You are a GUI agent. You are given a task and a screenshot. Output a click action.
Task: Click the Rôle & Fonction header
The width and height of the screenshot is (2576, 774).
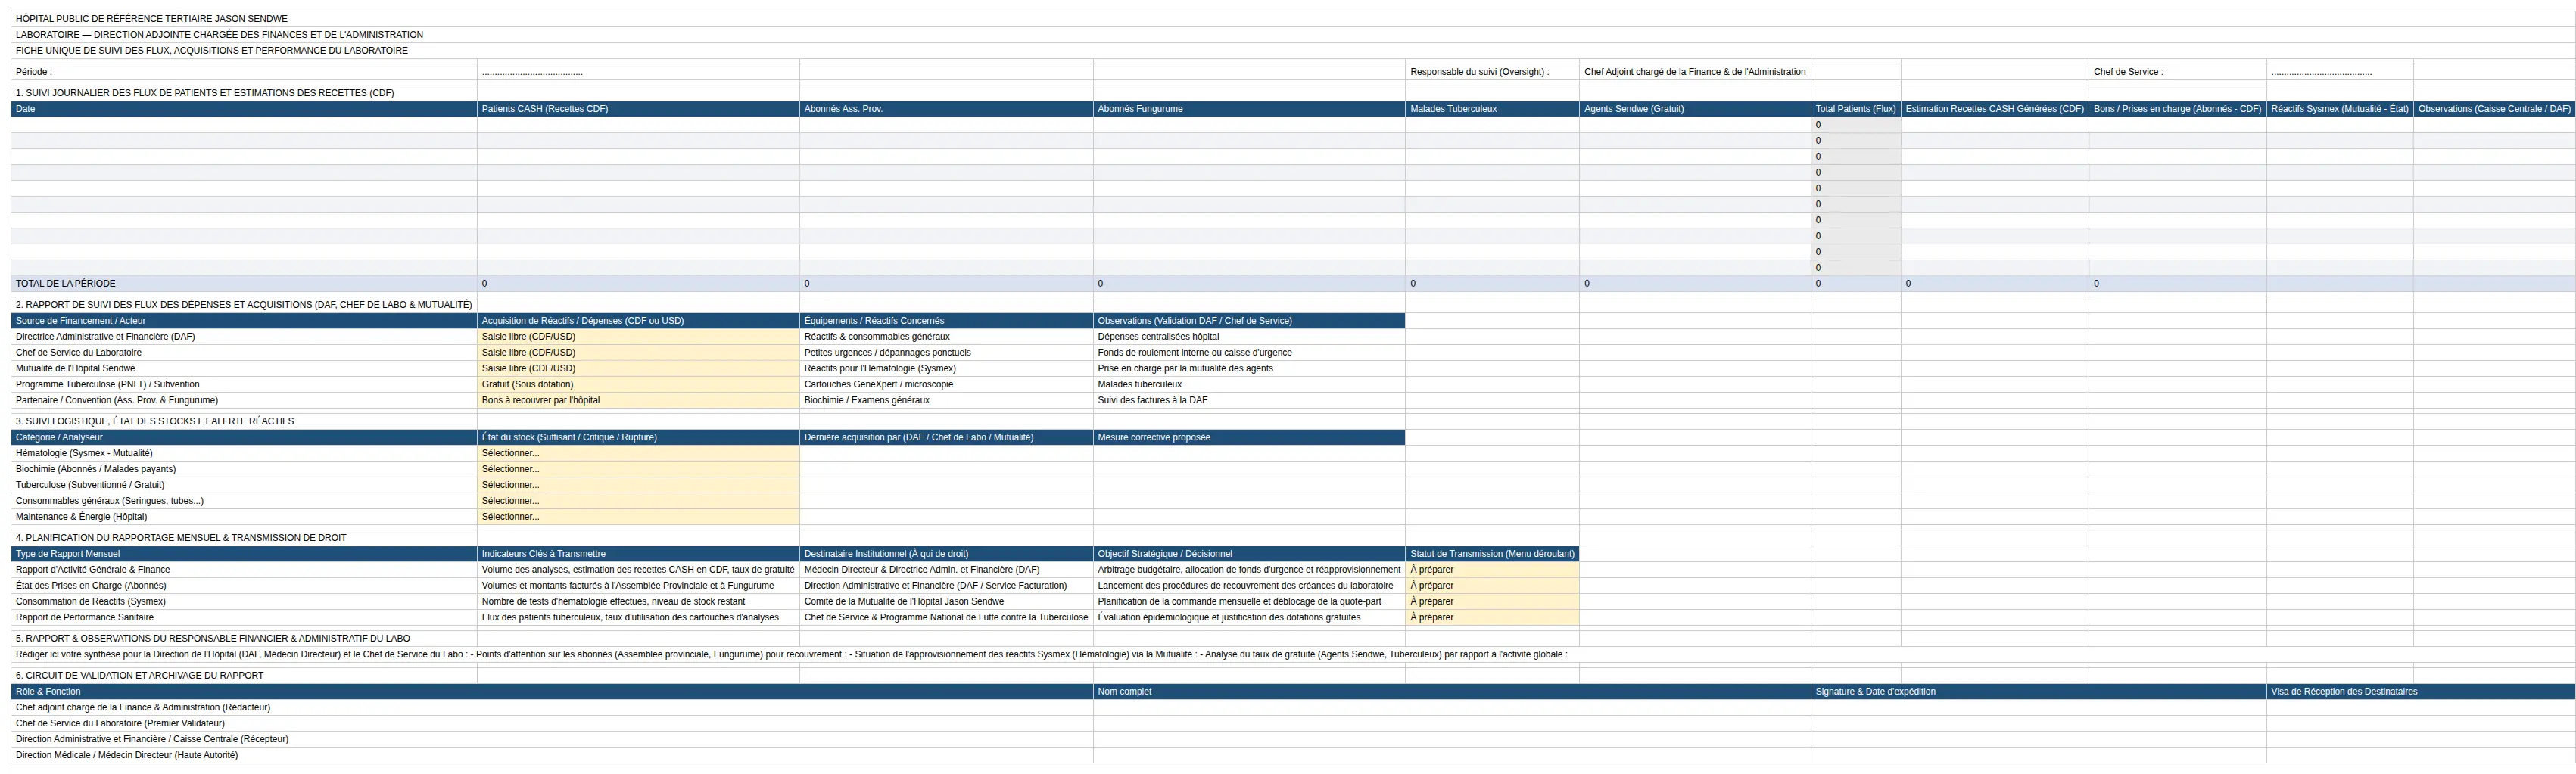(x=552, y=692)
